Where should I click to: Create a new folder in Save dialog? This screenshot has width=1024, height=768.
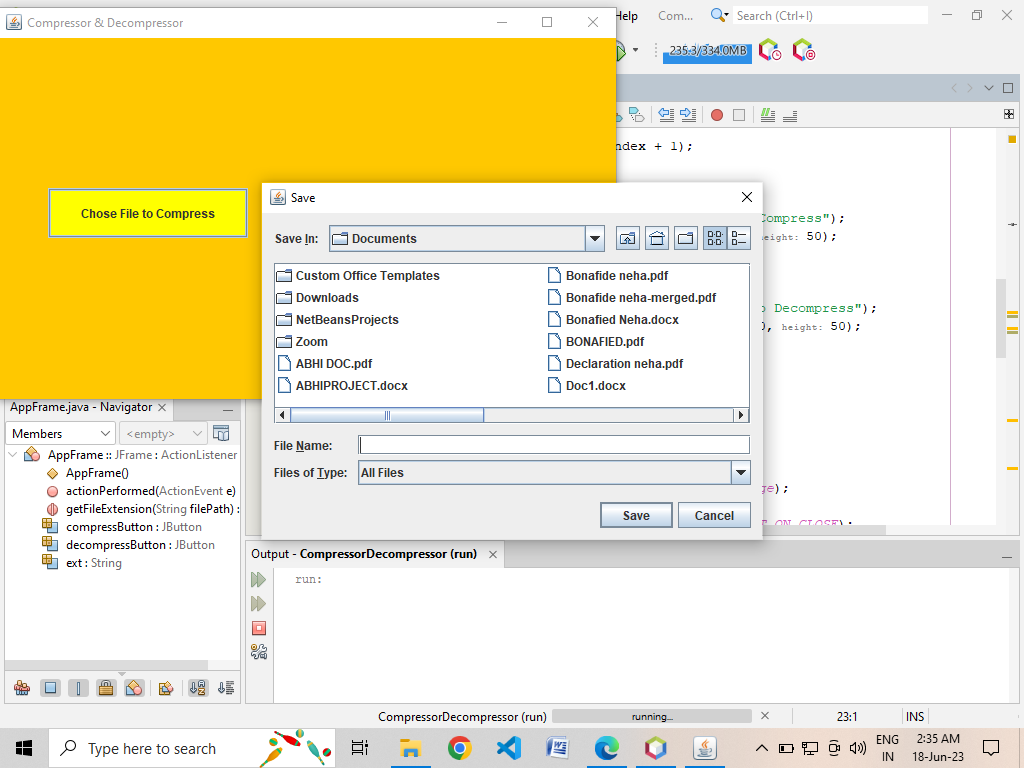click(686, 238)
